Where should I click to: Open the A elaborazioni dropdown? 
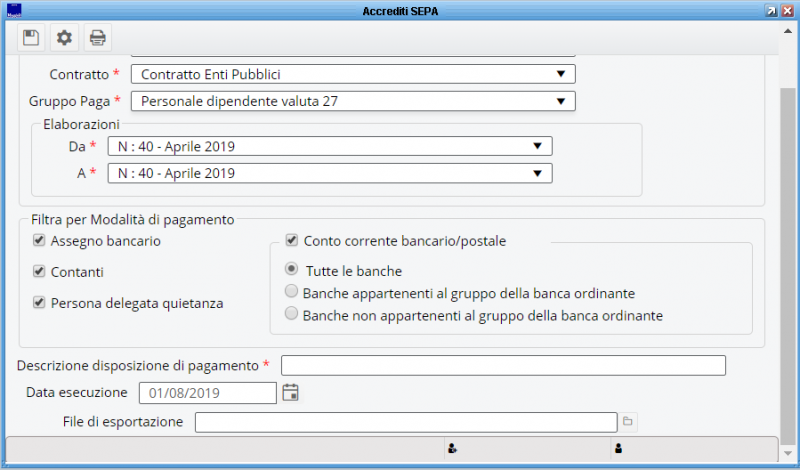(537, 173)
